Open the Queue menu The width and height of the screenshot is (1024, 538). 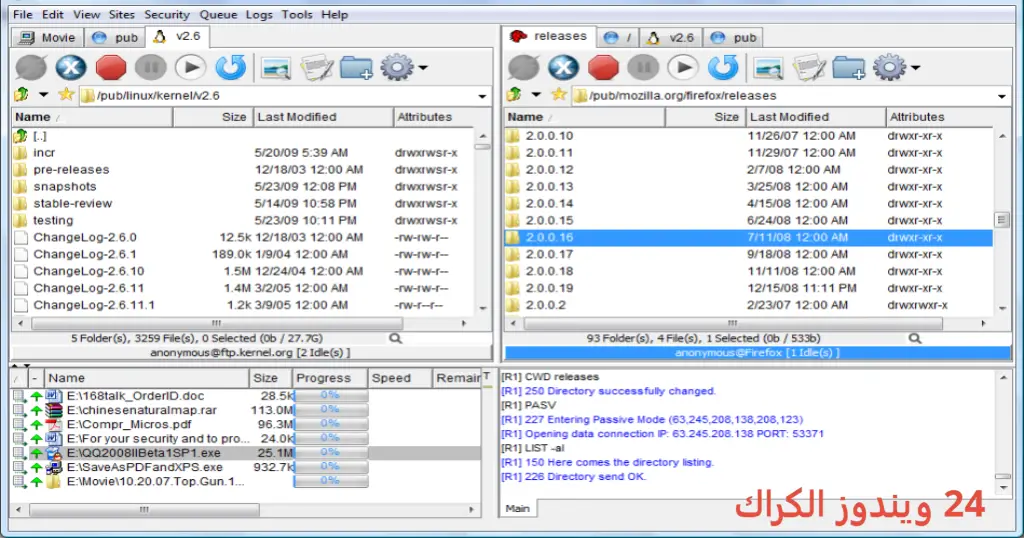pyautogui.click(x=218, y=14)
